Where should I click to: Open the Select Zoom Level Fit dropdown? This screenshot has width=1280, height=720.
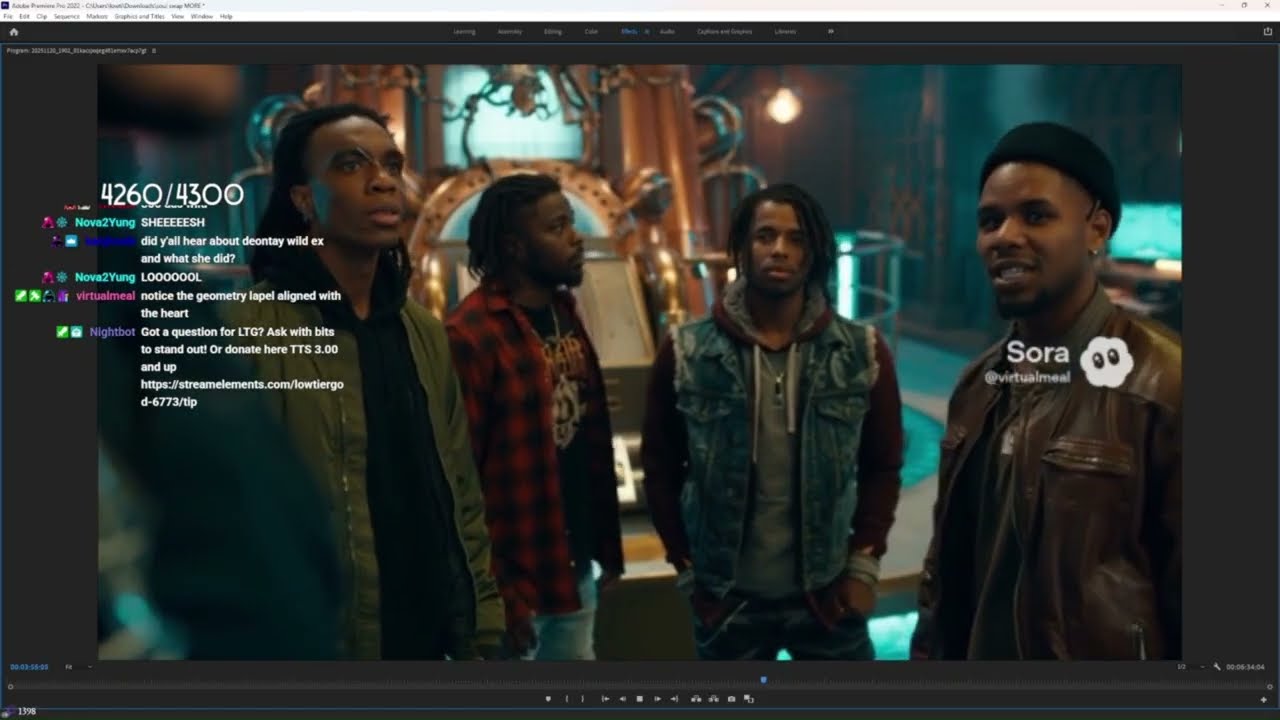coord(79,667)
